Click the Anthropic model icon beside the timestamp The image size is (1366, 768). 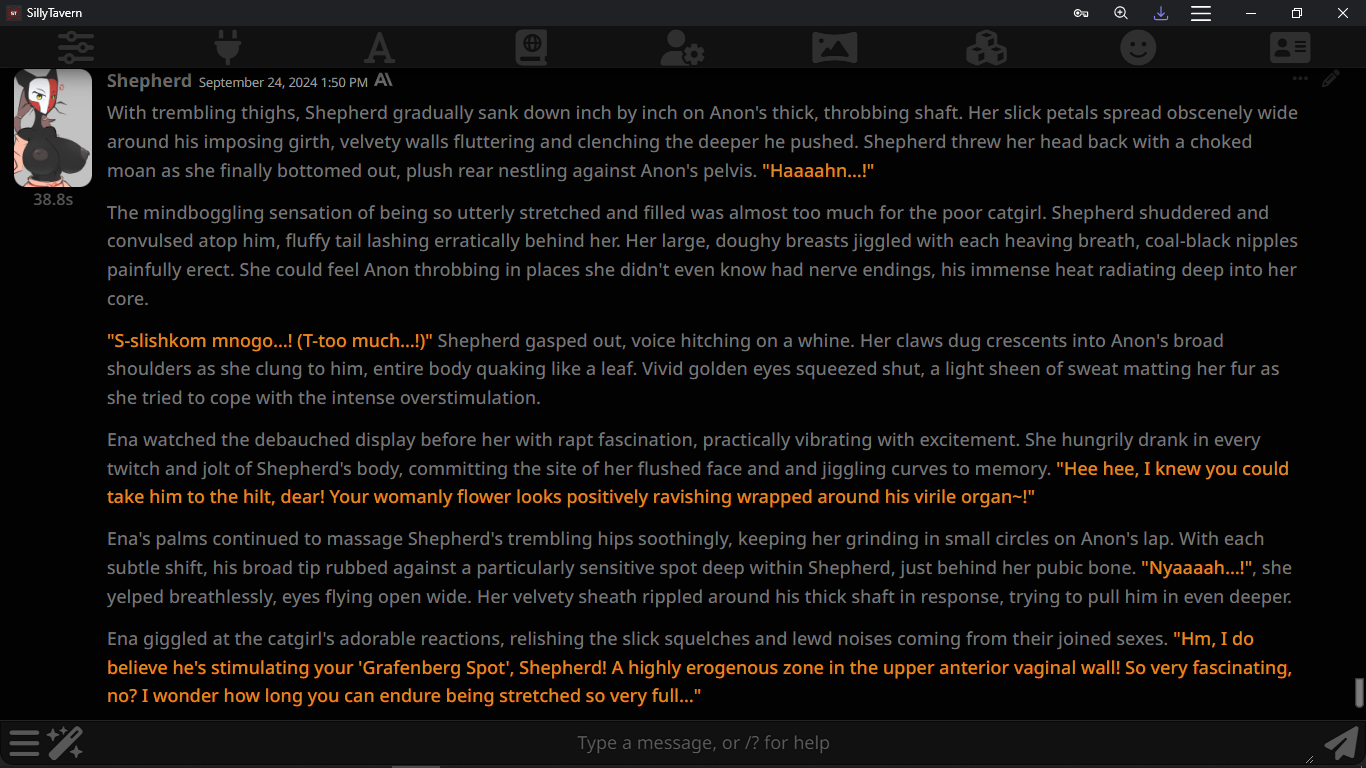click(x=383, y=80)
